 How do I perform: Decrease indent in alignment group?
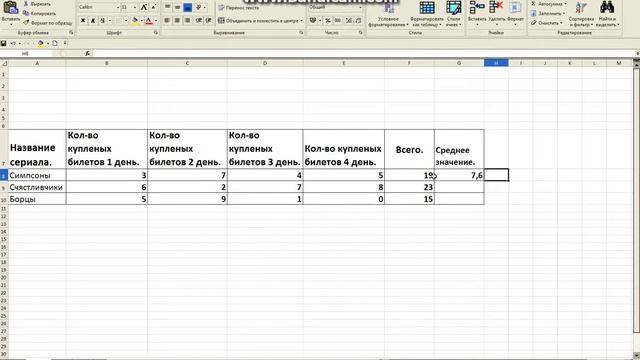[x=199, y=20]
